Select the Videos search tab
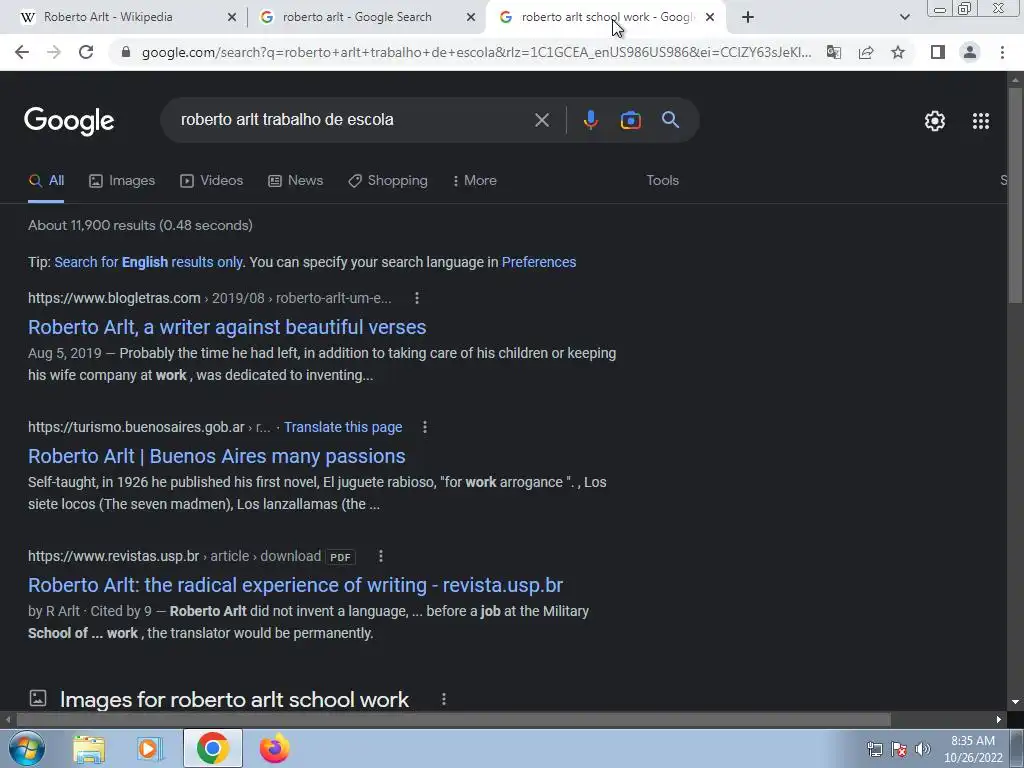Image resolution: width=1024 pixels, height=768 pixels. pos(212,181)
